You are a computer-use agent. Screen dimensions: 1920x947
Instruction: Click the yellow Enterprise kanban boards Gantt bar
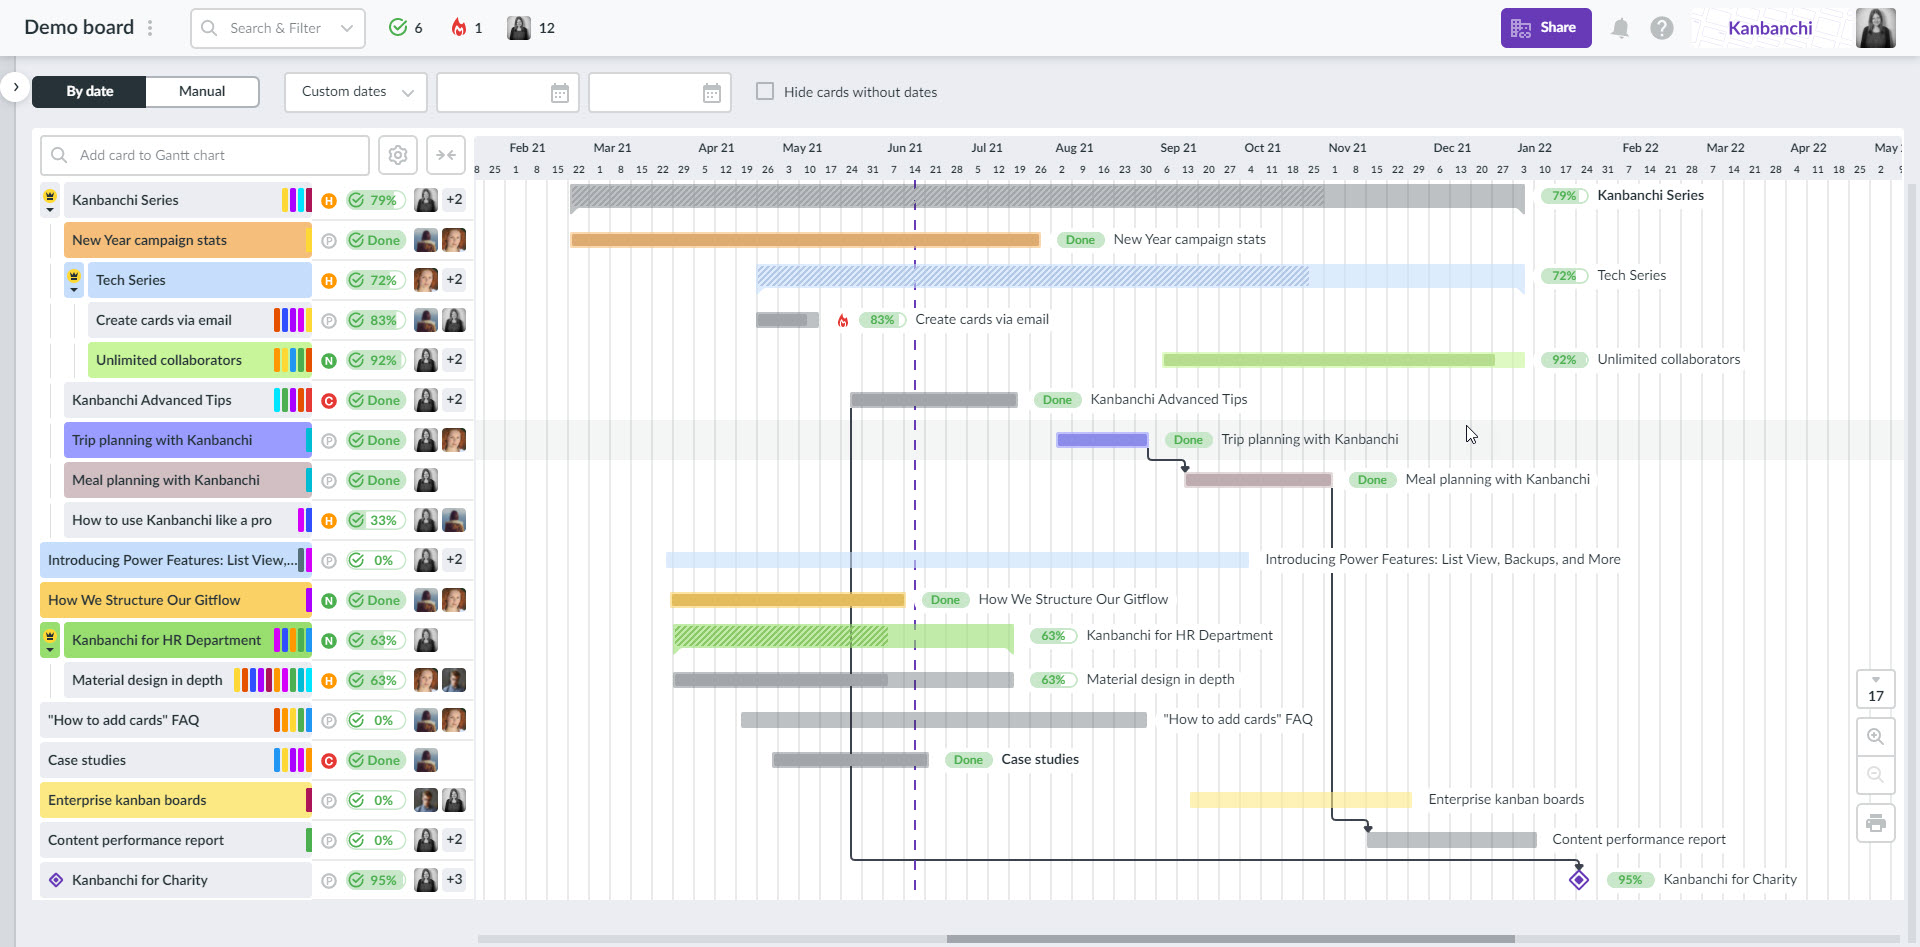coord(1300,800)
